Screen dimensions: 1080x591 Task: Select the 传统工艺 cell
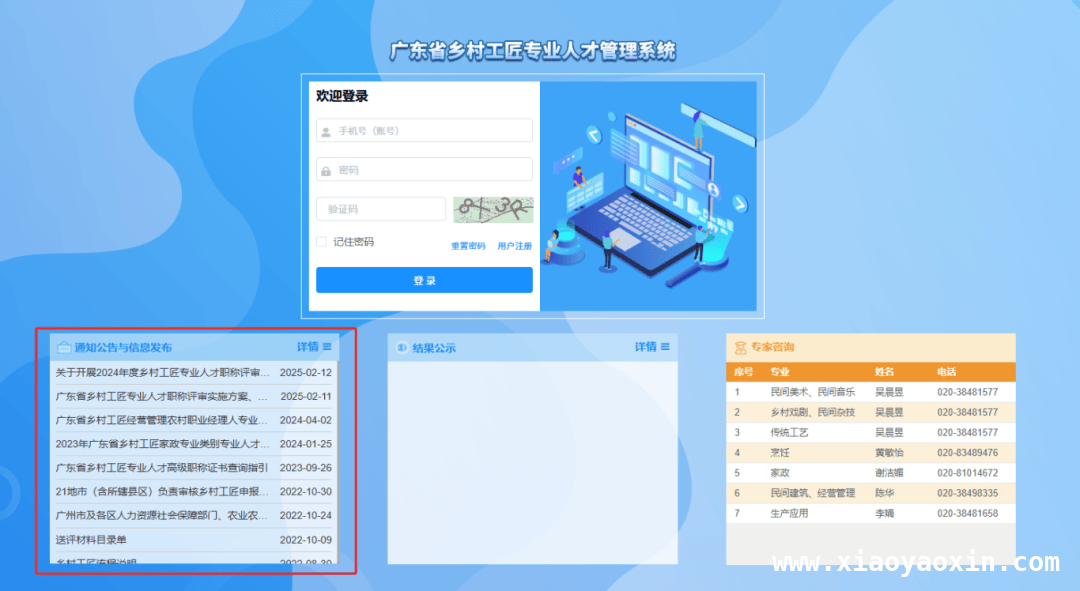click(x=789, y=433)
